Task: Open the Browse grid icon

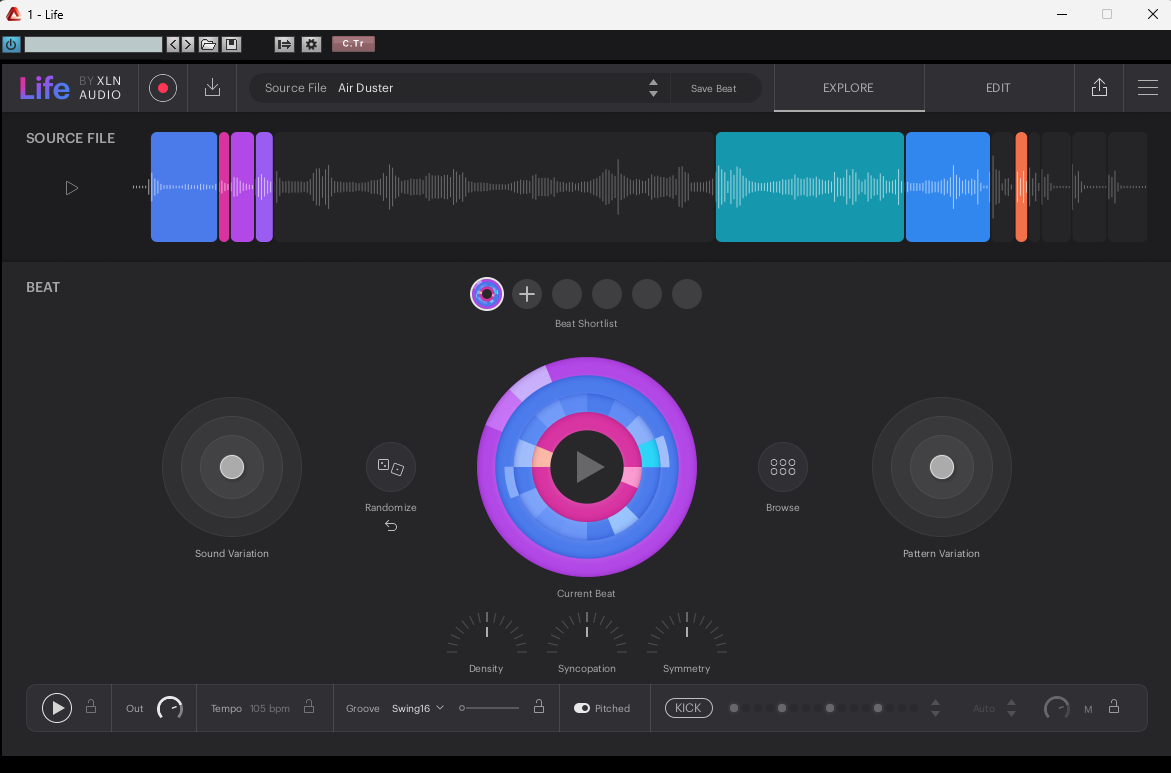Action: (783, 467)
